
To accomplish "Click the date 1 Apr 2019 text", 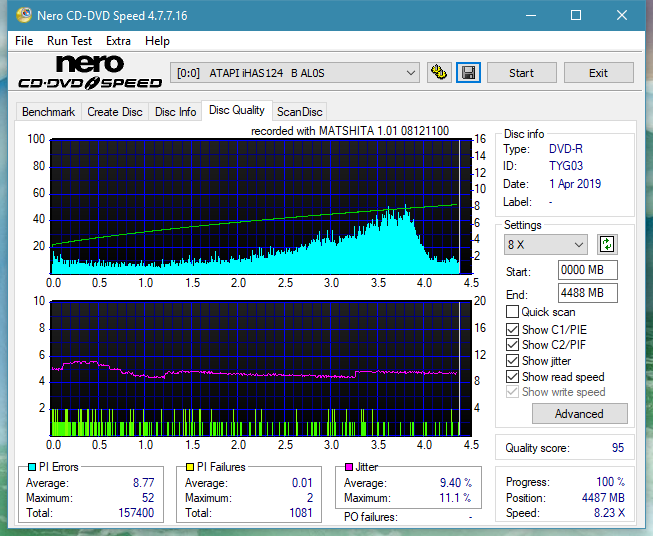I will click(575, 184).
